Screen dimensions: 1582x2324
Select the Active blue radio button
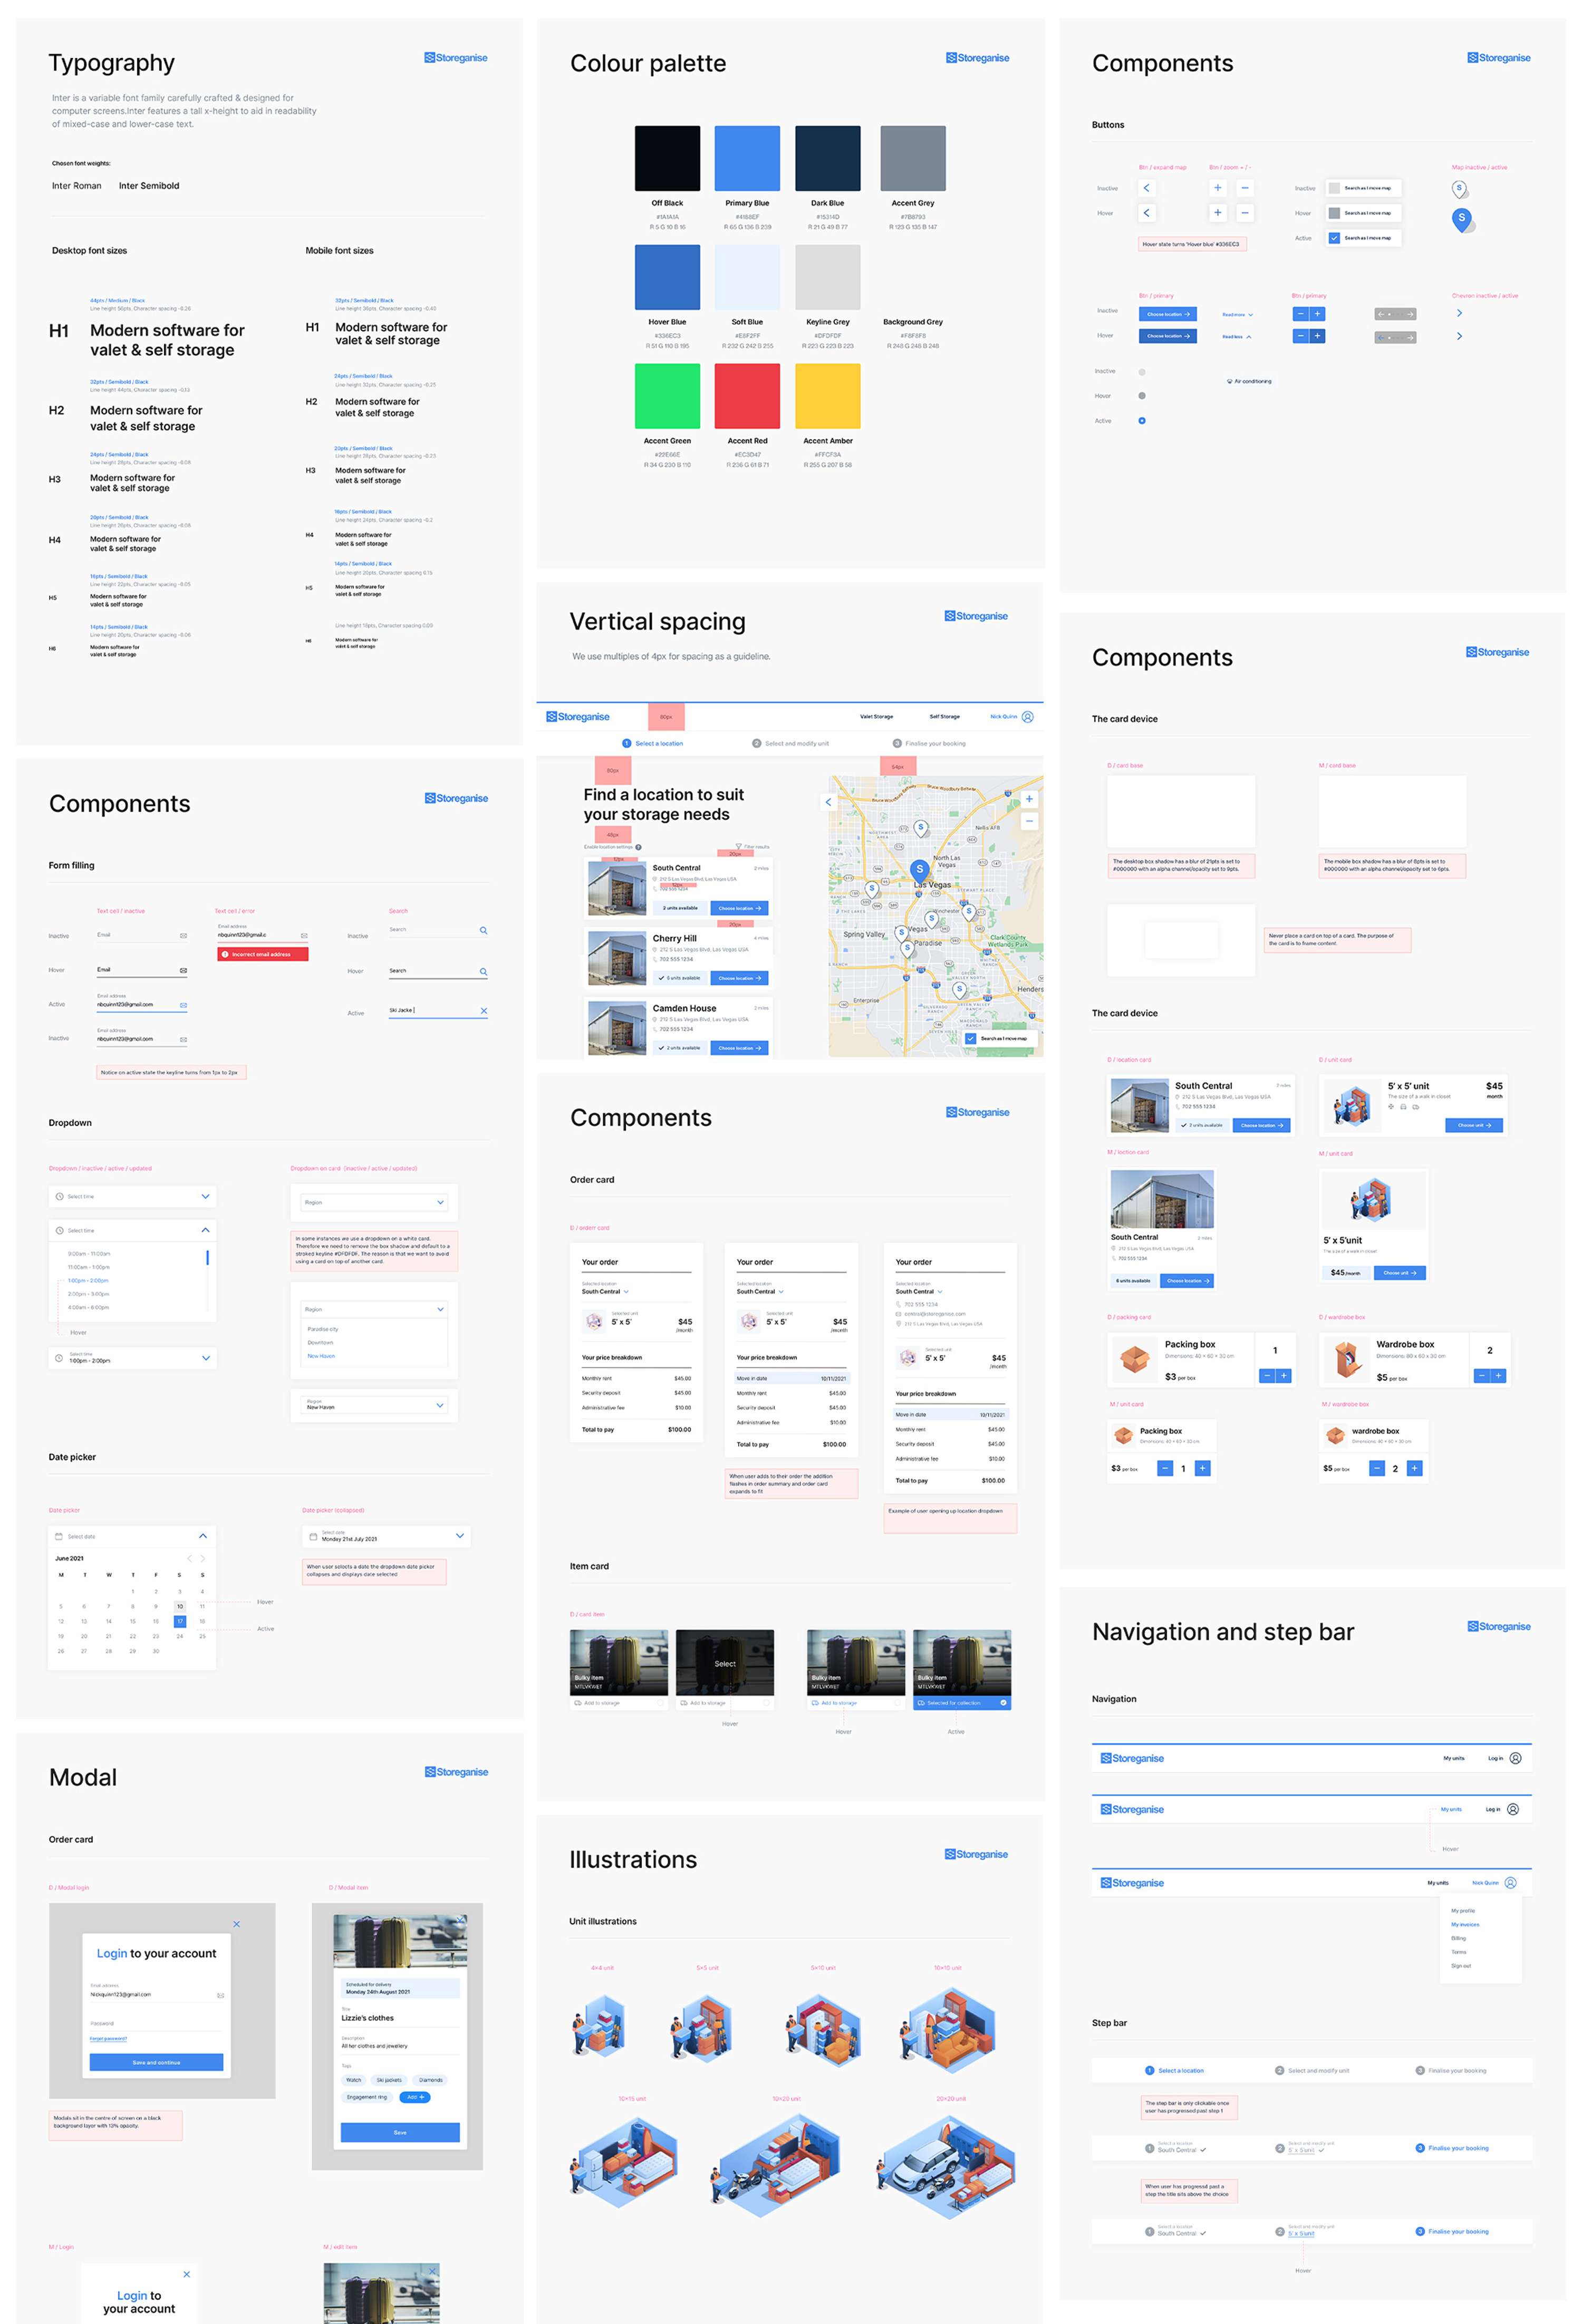[x=1142, y=421]
